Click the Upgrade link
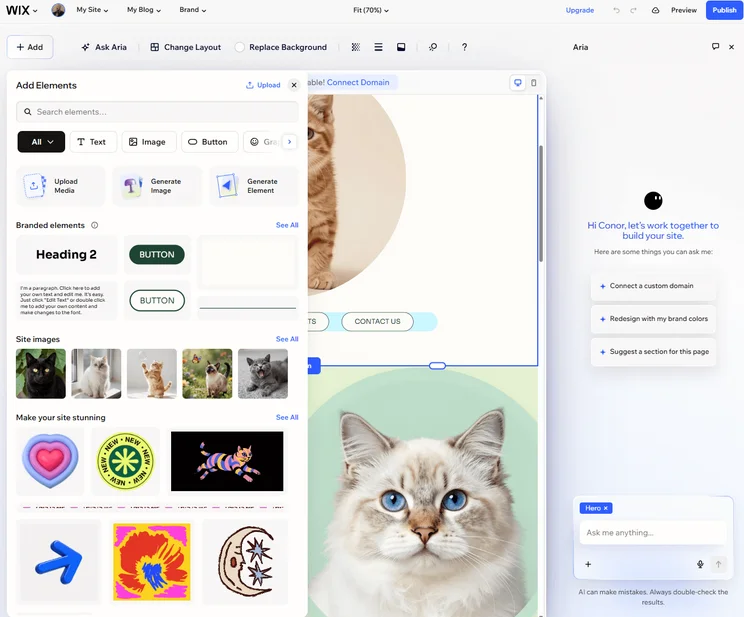The height and width of the screenshot is (617, 744). coord(579,10)
